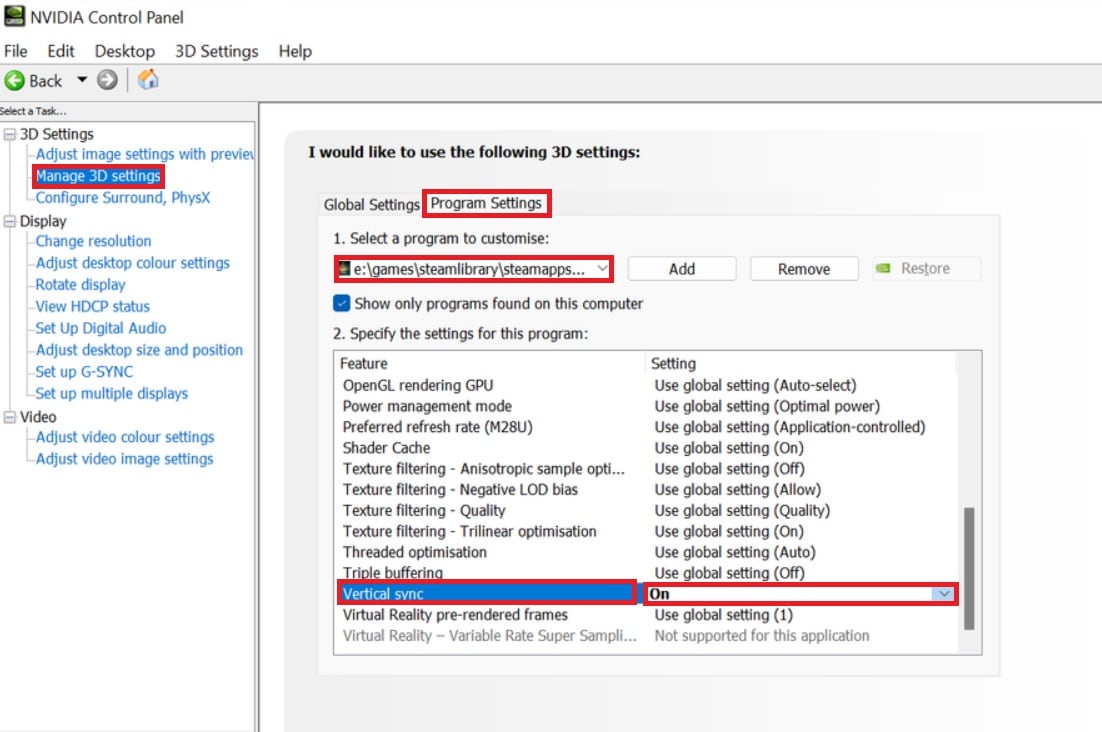The width and height of the screenshot is (1102, 732).
Task: Click the Setting column header
Action: pos(800,363)
